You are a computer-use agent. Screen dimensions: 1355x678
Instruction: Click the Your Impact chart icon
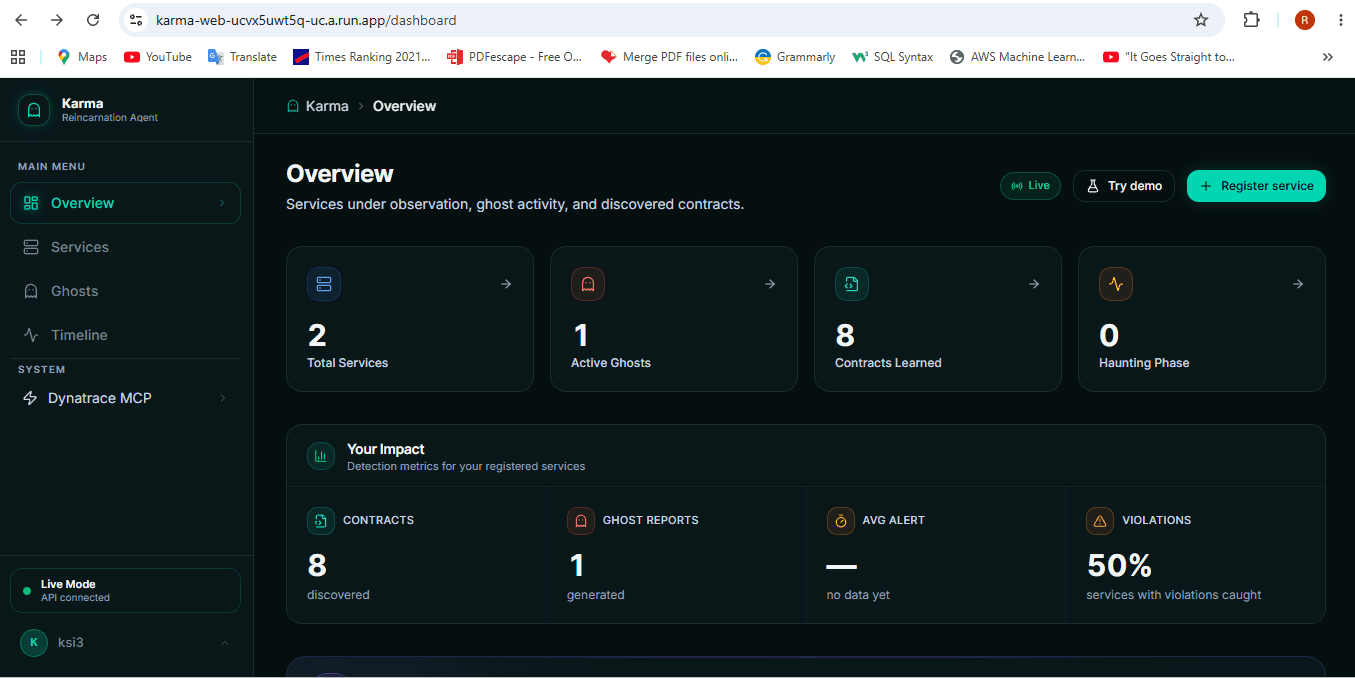[x=321, y=456]
